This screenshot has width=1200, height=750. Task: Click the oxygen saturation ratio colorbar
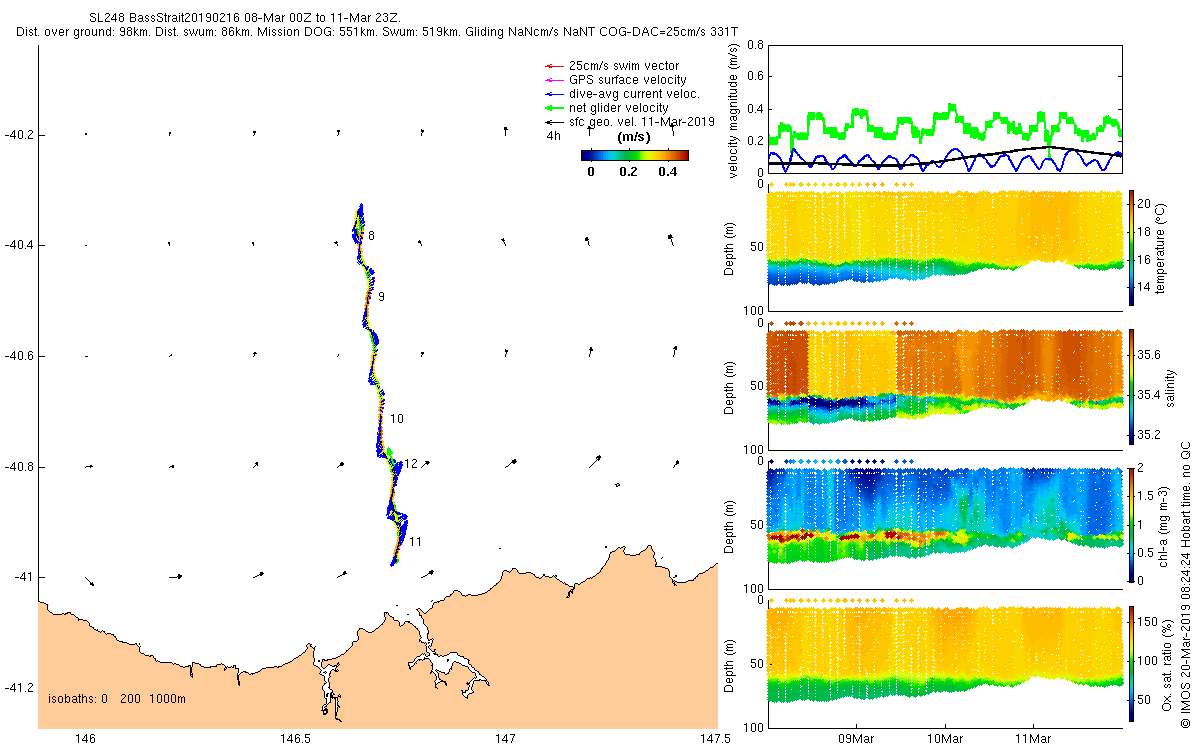[x=1131, y=664]
